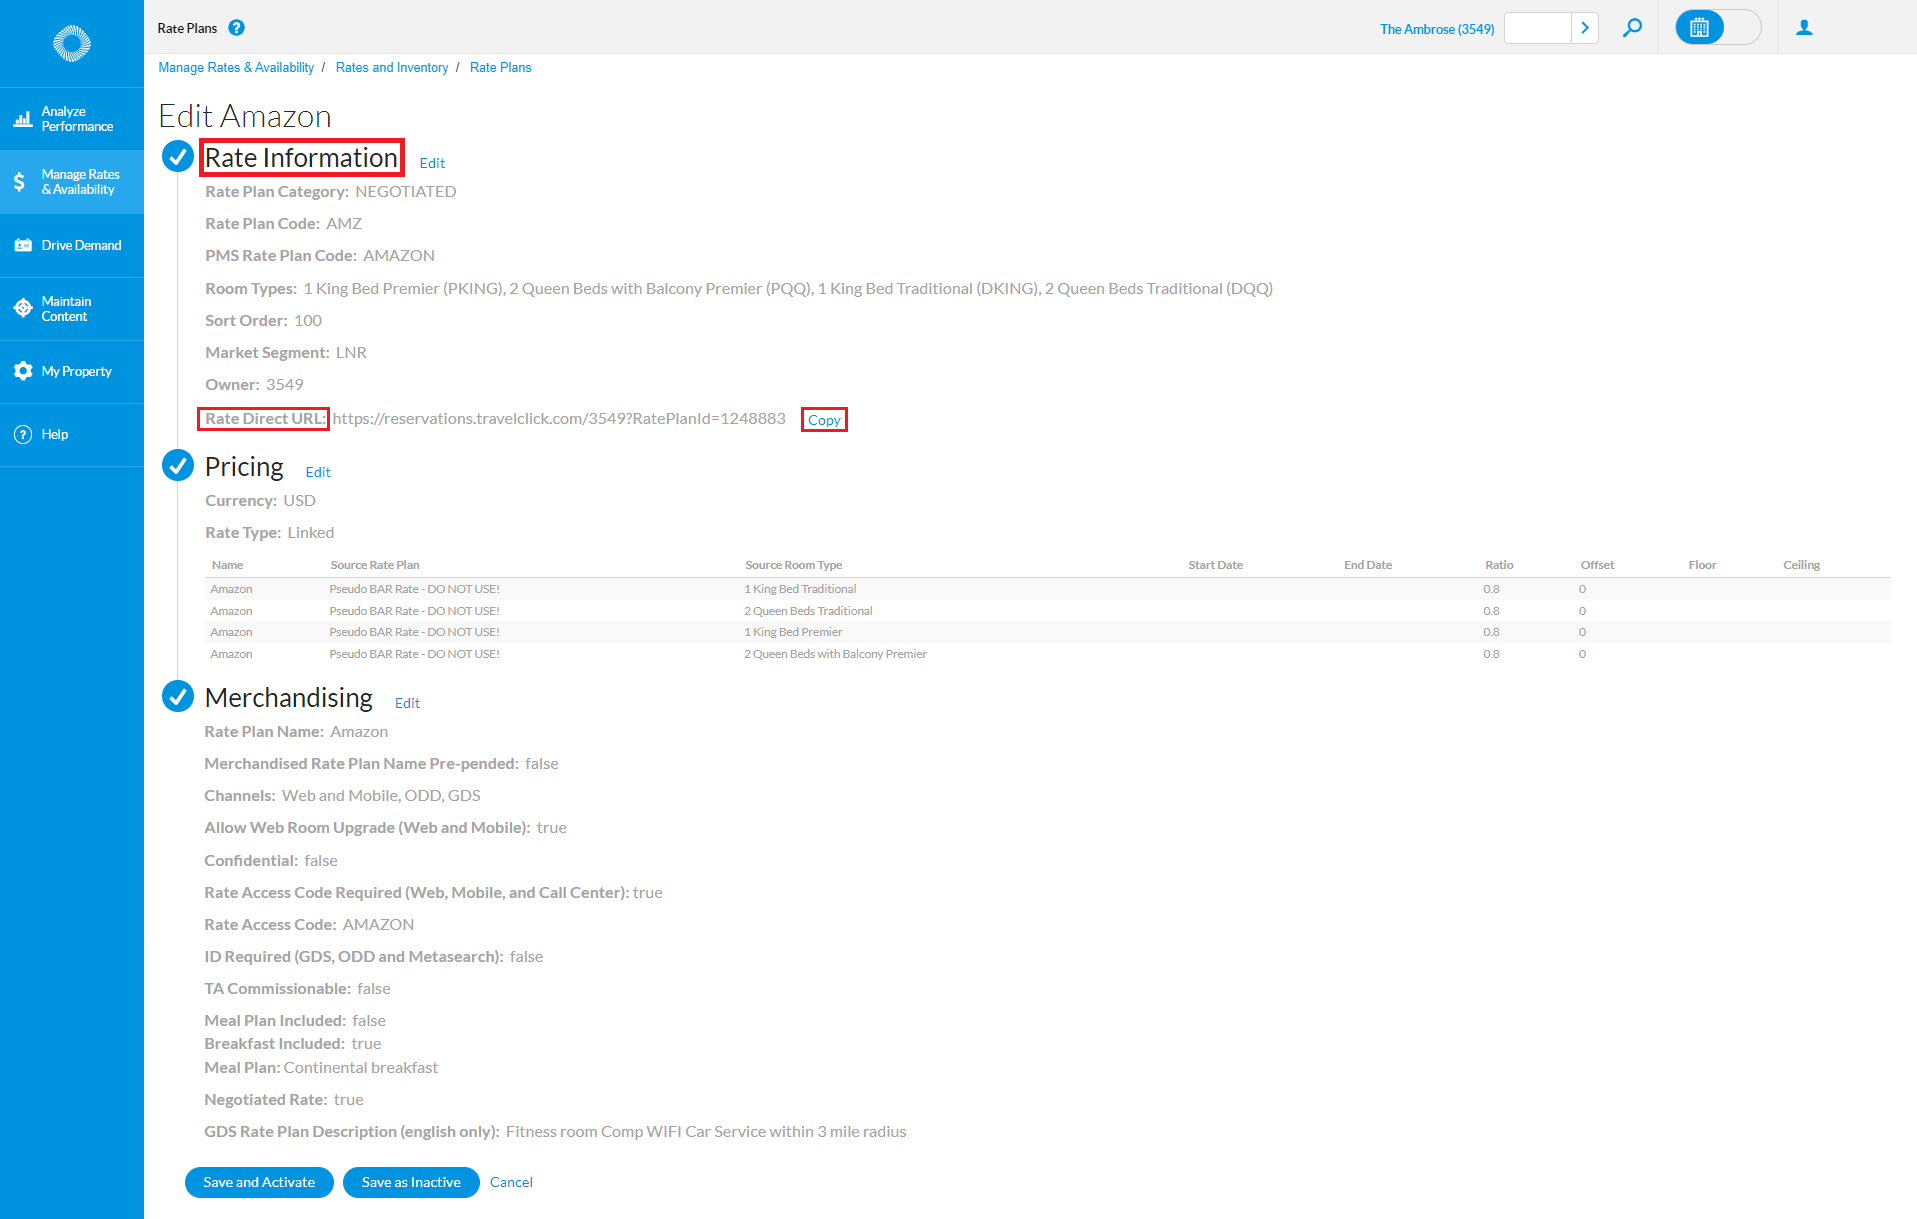Select 2 Queen Beds with Balcony Premier row
Image resolution: width=1917 pixels, height=1219 pixels.
(1048, 654)
